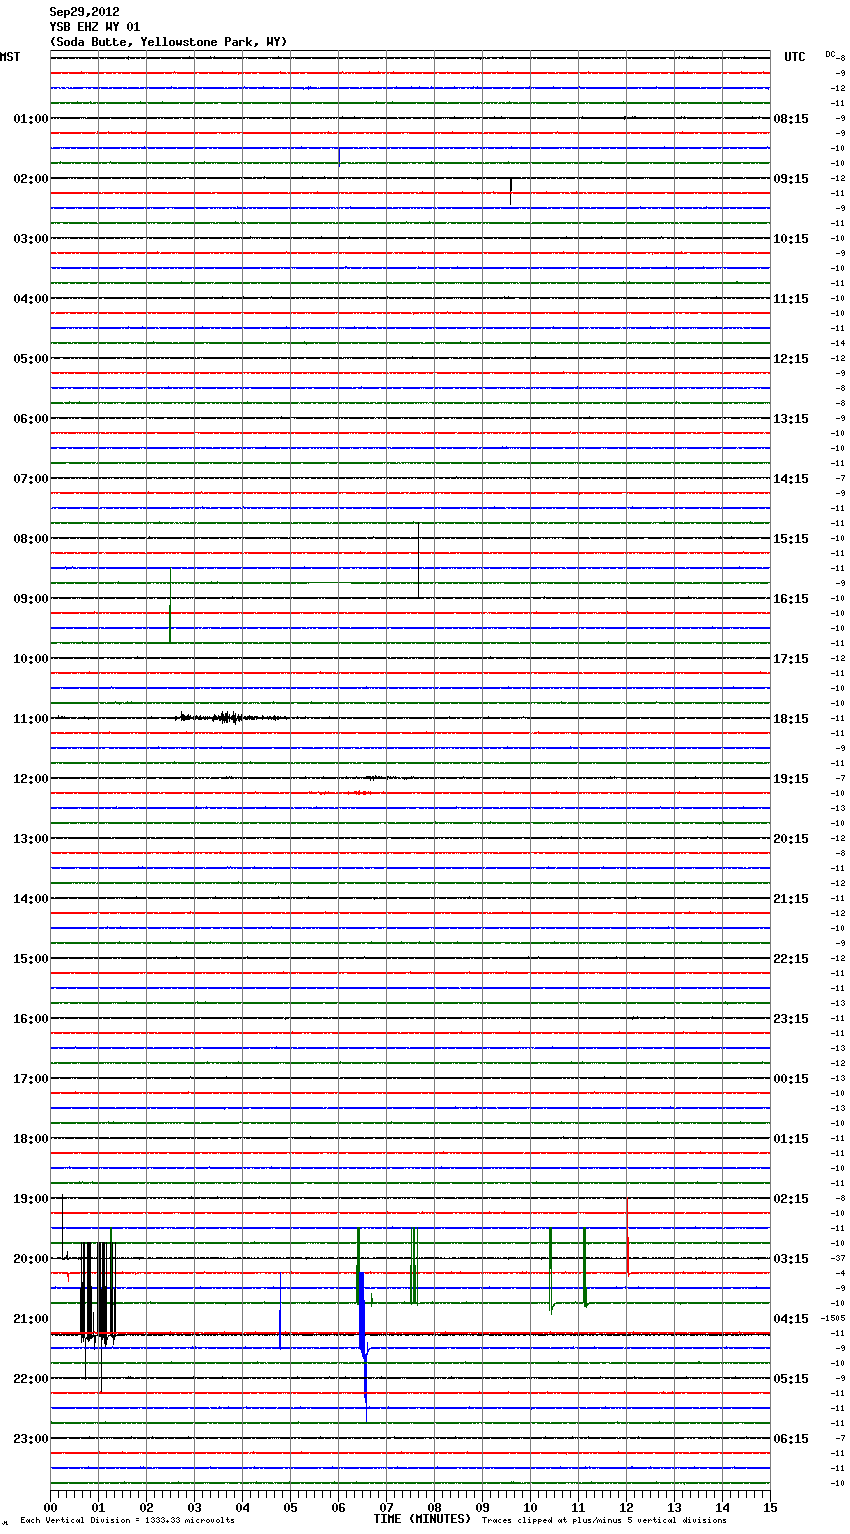Select the 16:00 MST time label

pyautogui.click(x=31, y=1019)
